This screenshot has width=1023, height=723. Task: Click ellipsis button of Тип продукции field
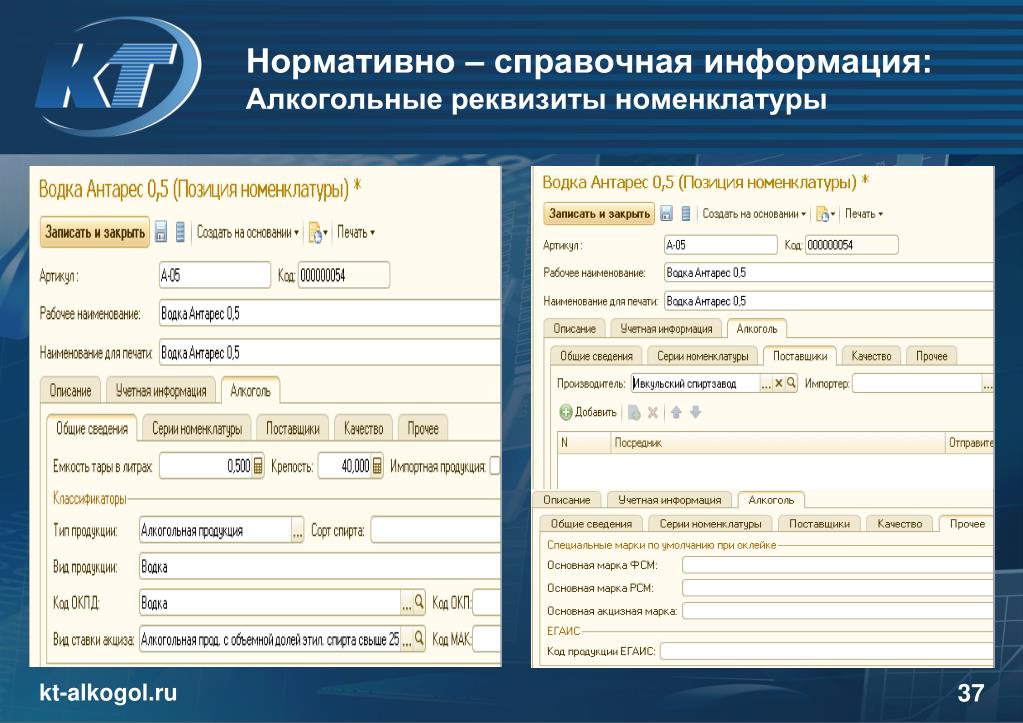(298, 530)
